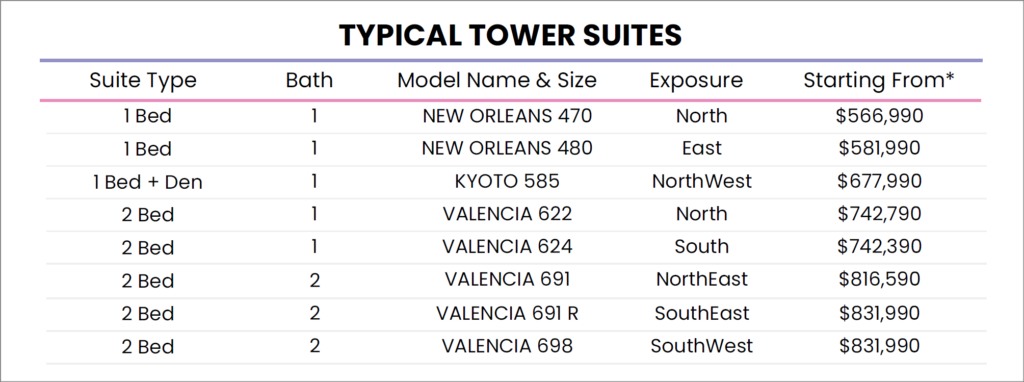Viewport: 1024px width, 382px height.
Task: Click the SouthWest exposure cell
Action: click(702, 345)
